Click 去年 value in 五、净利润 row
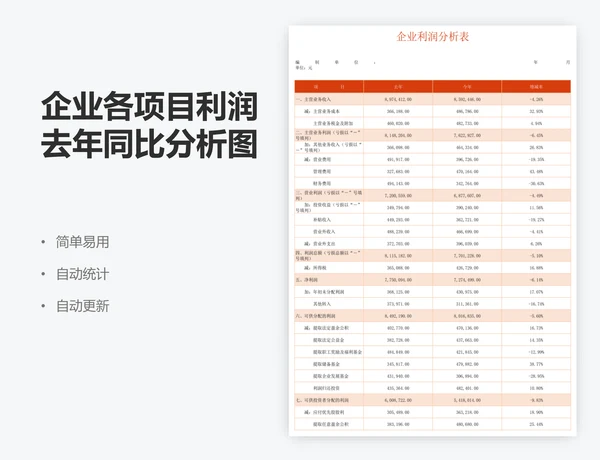 tap(398, 280)
